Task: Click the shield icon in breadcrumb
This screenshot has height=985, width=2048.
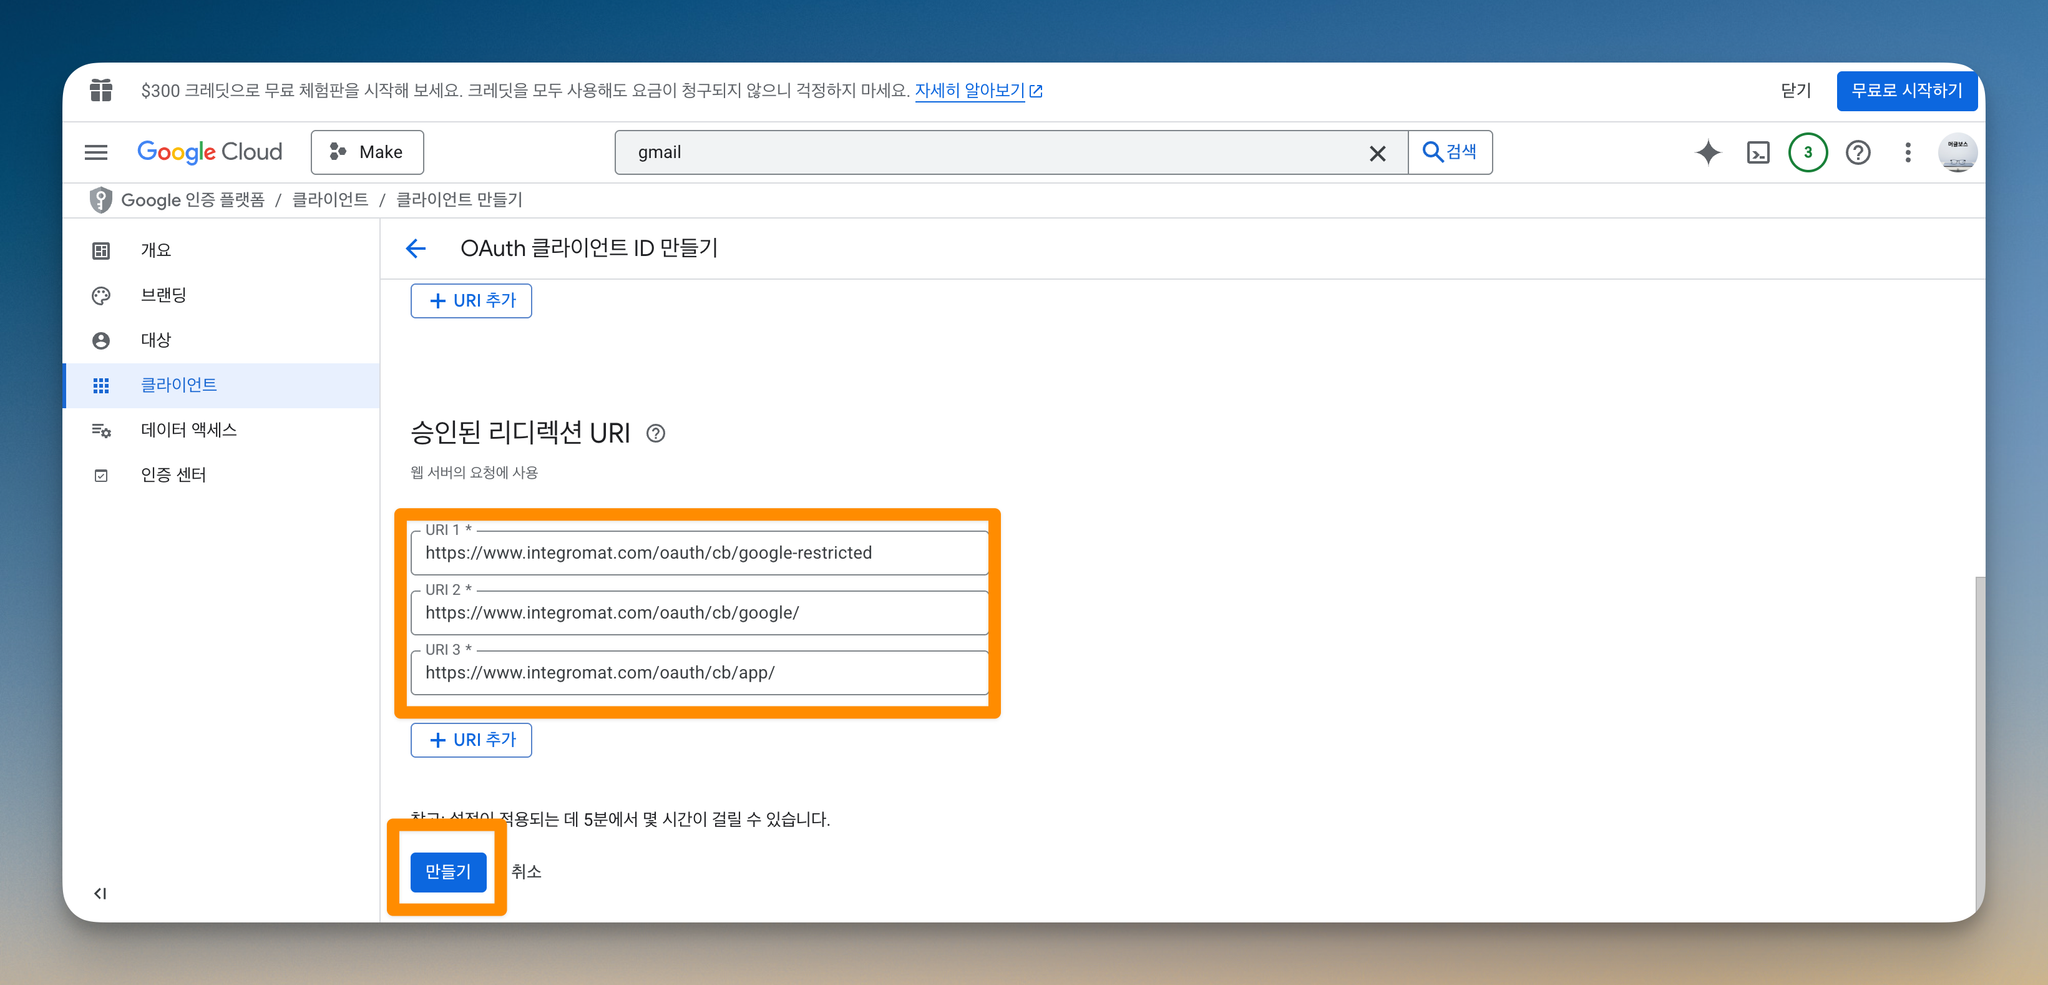Action: coord(101,200)
